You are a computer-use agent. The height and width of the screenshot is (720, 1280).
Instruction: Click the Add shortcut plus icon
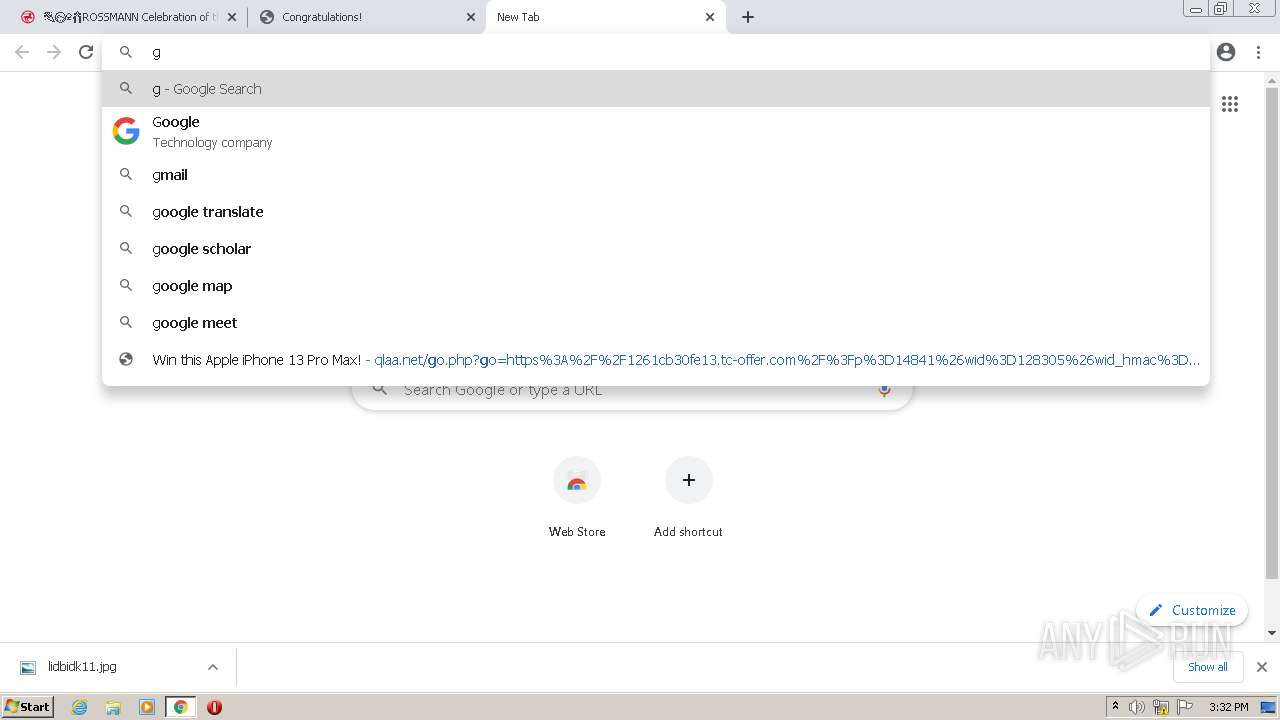click(689, 480)
